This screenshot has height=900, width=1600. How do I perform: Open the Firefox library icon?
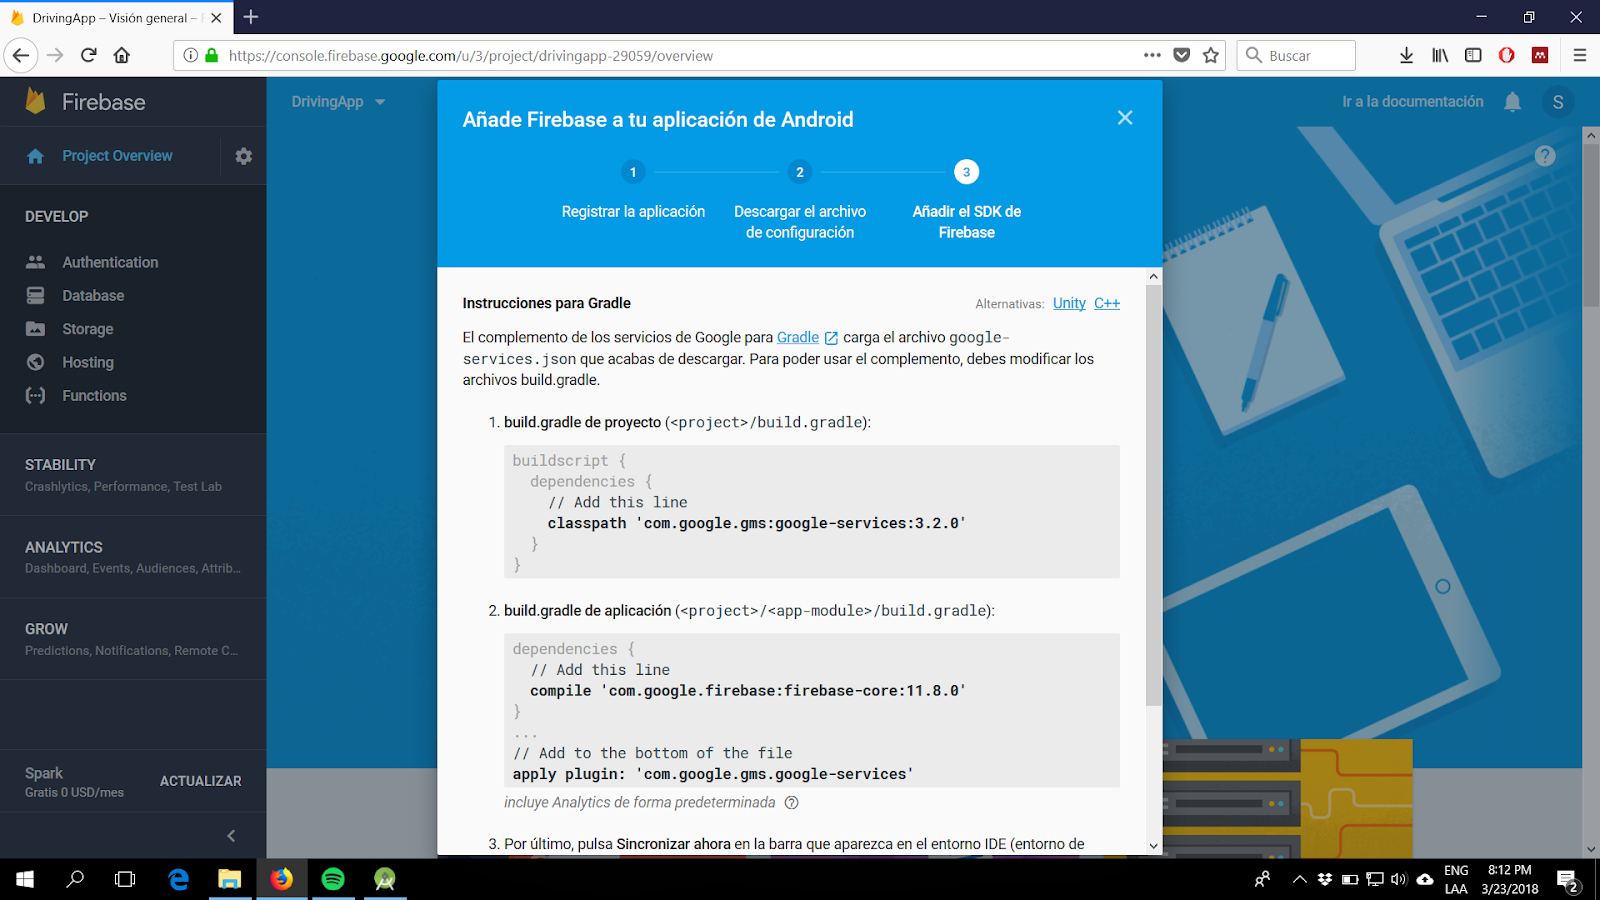point(1440,56)
